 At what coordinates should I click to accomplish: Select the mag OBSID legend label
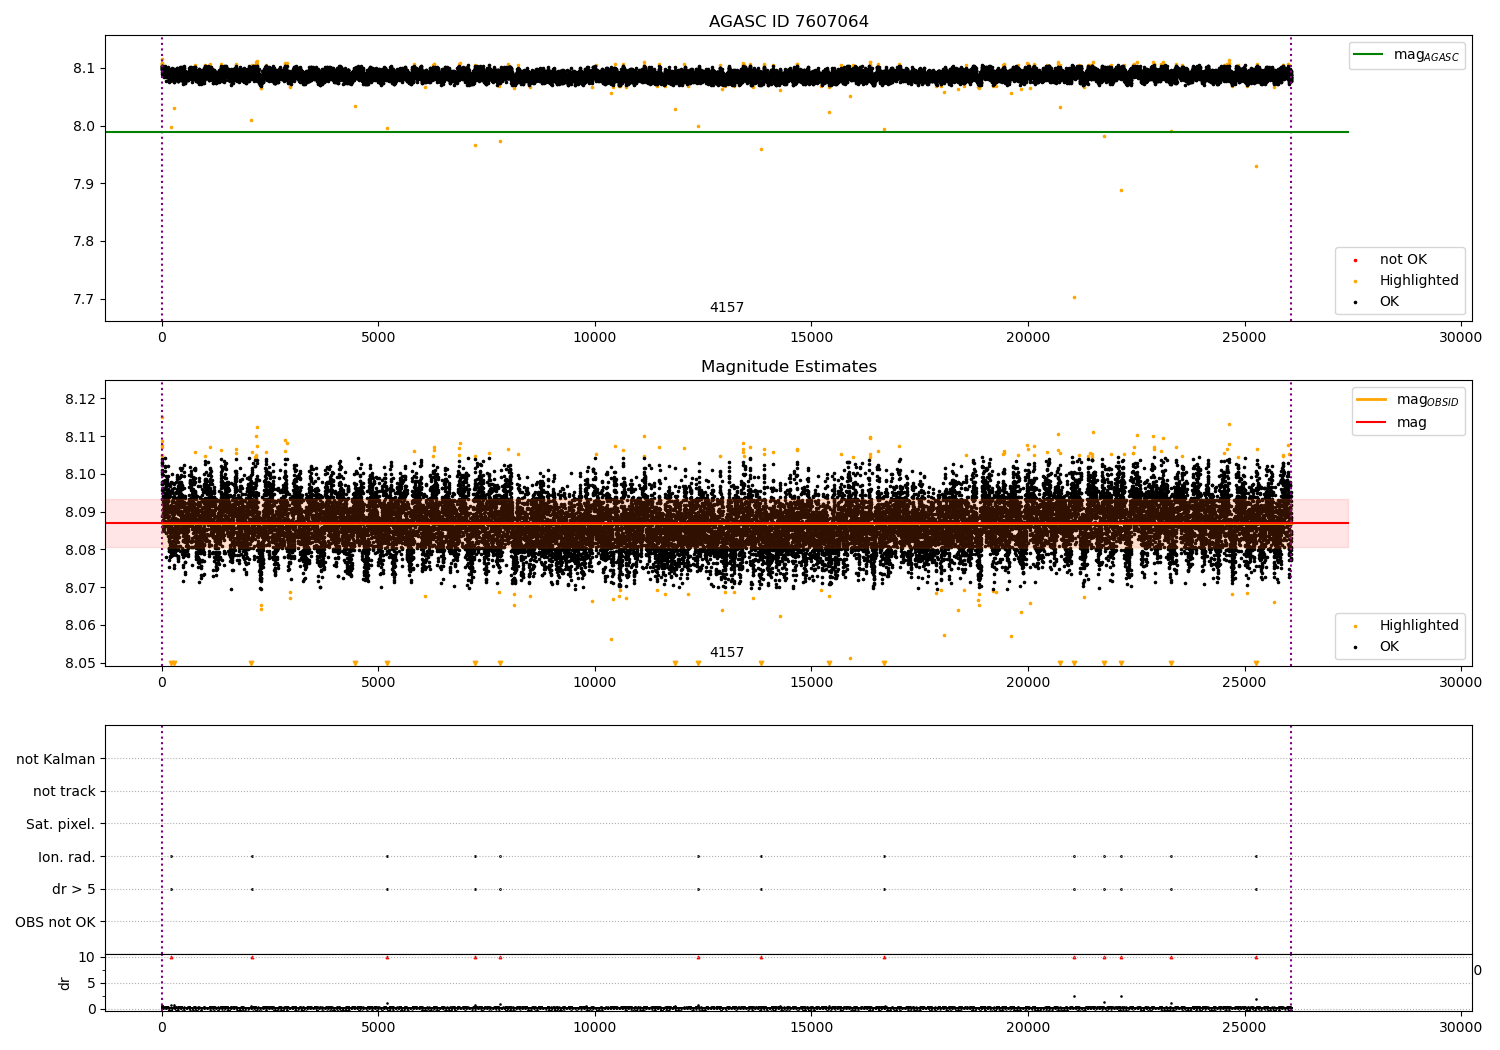point(1428,400)
